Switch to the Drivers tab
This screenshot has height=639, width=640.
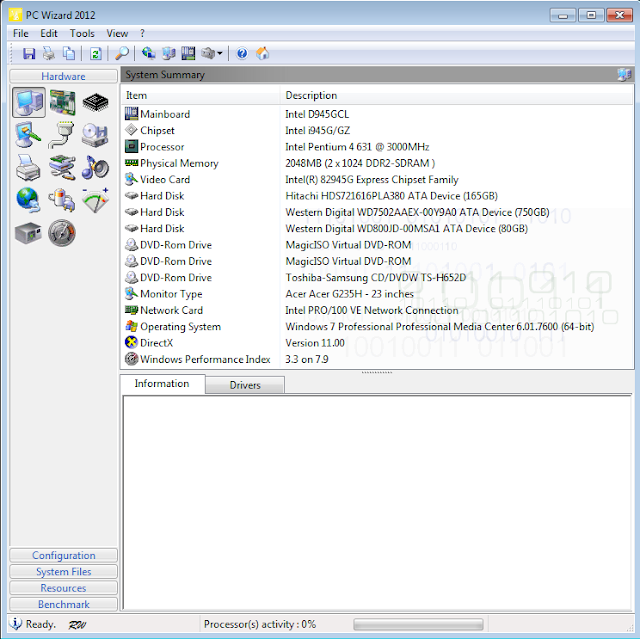tap(245, 385)
